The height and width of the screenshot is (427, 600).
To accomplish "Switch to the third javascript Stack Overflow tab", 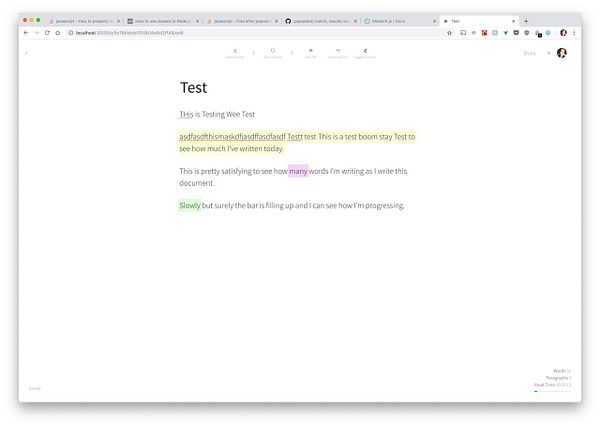I will (x=240, y=21).
